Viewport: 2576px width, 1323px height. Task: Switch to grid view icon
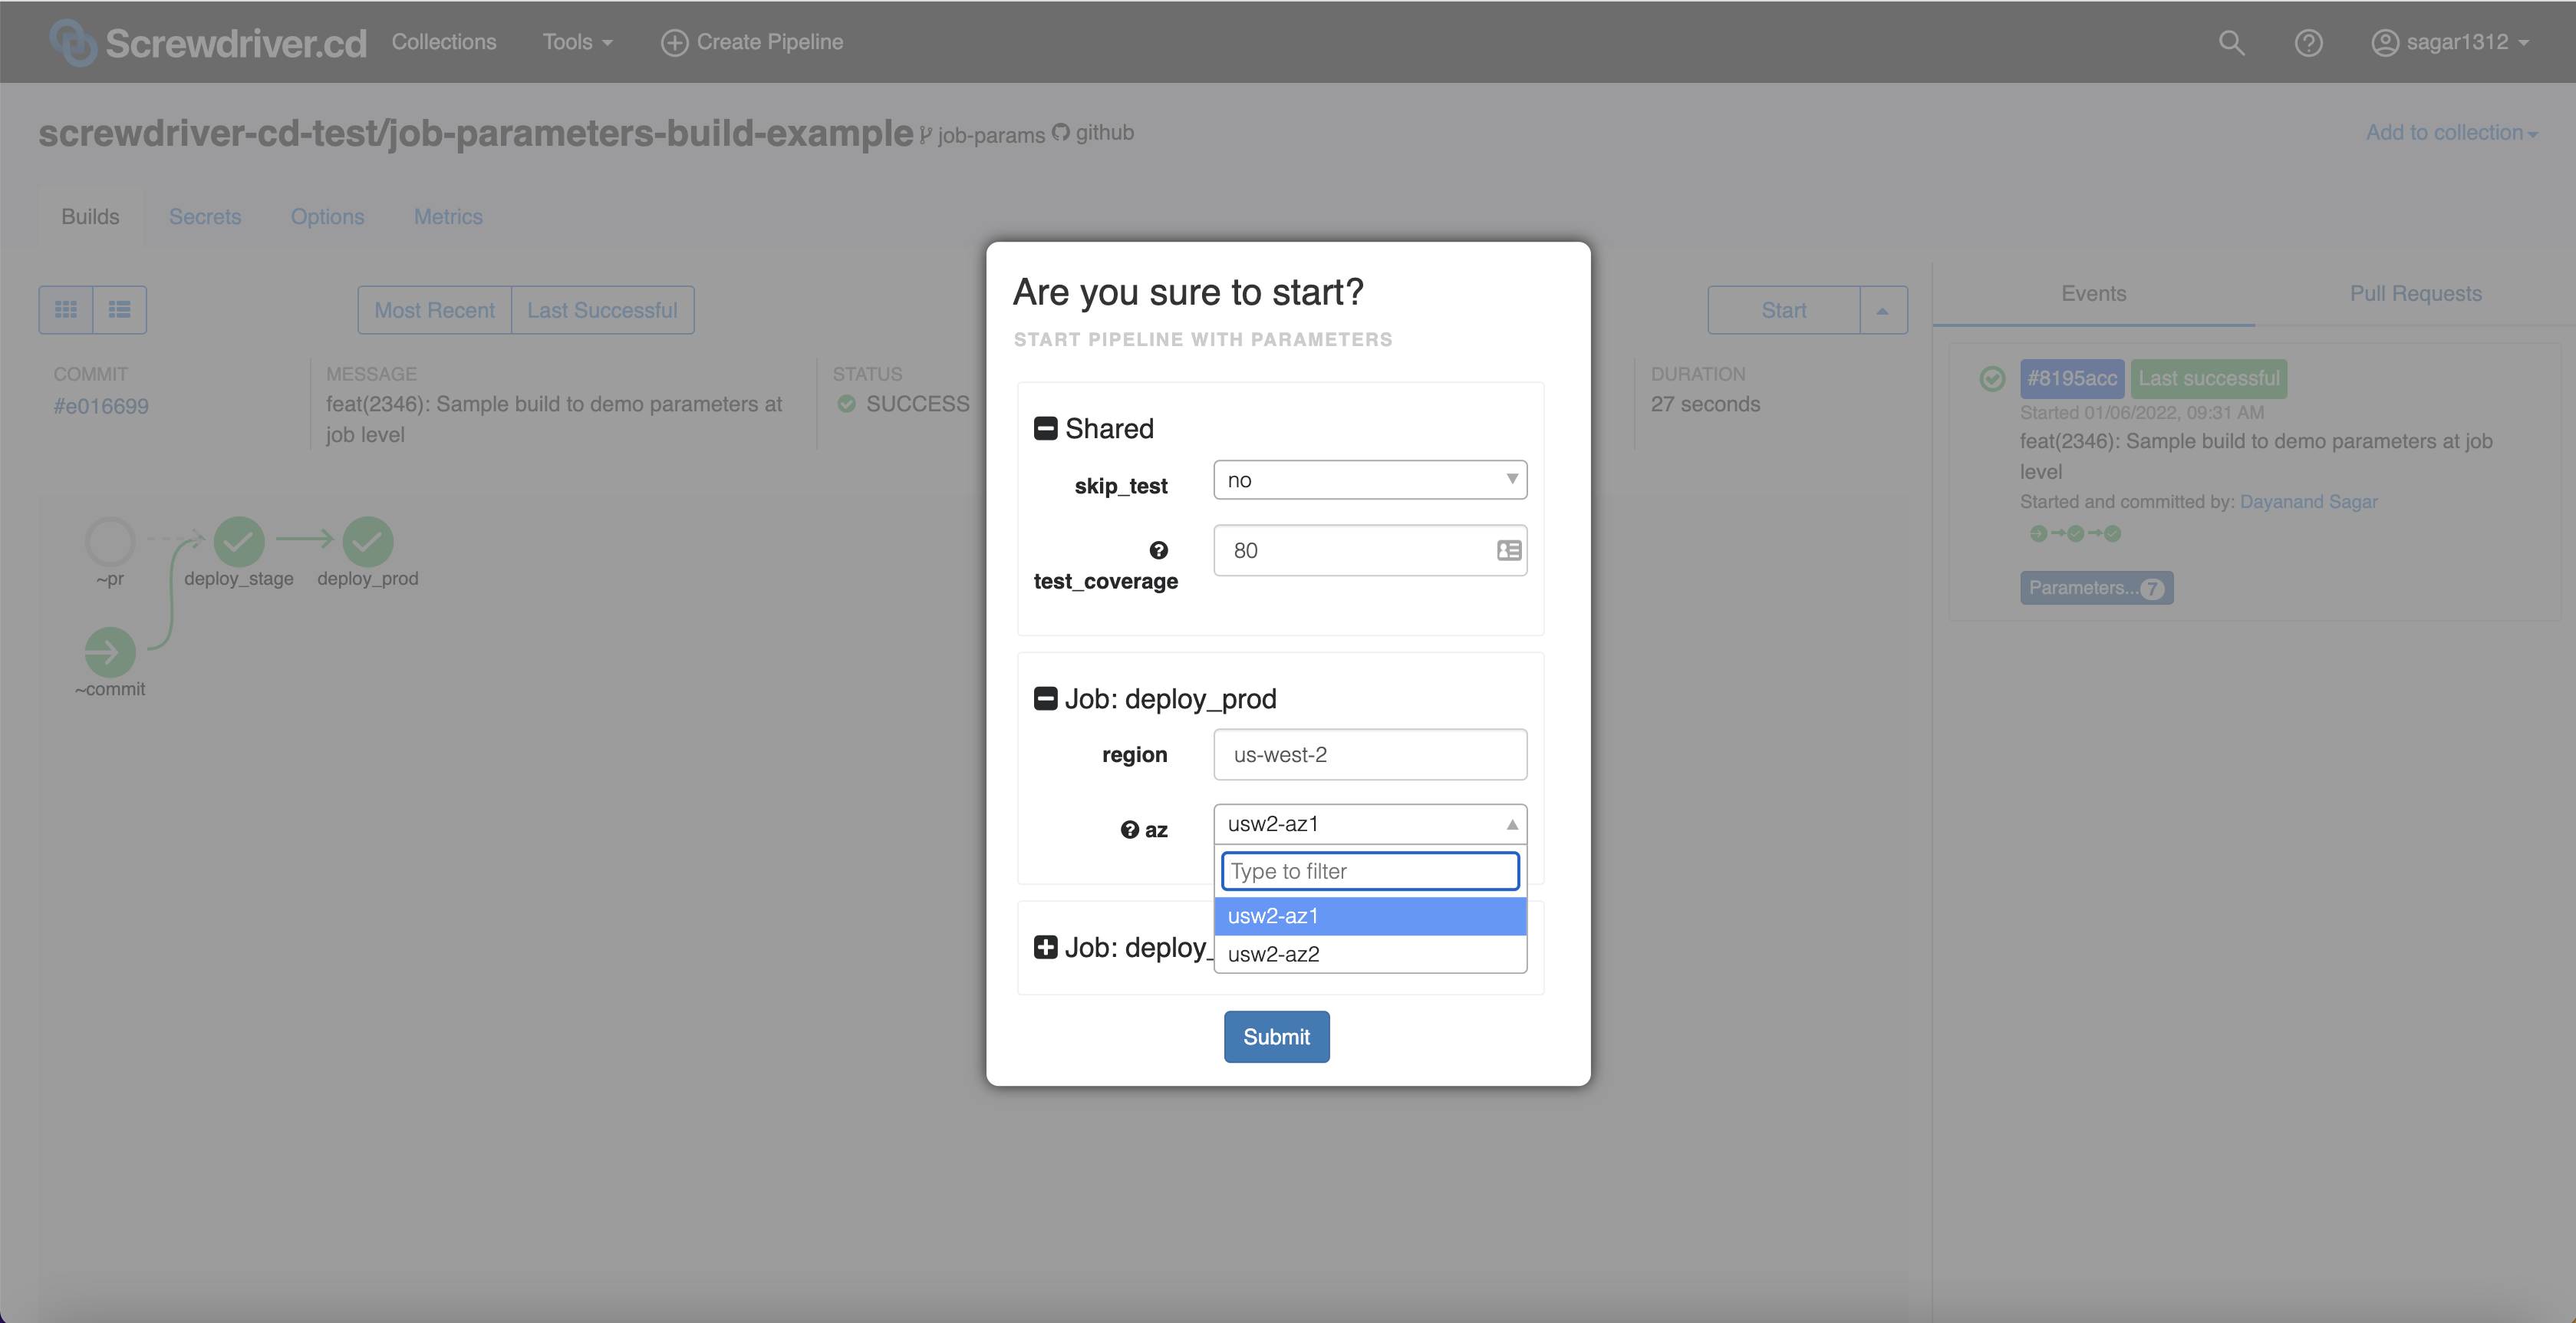coord(66,310)
